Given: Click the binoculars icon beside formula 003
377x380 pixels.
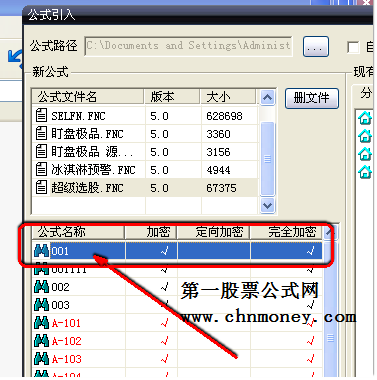Looking at the screenshot, I should (x=41, y=305).
